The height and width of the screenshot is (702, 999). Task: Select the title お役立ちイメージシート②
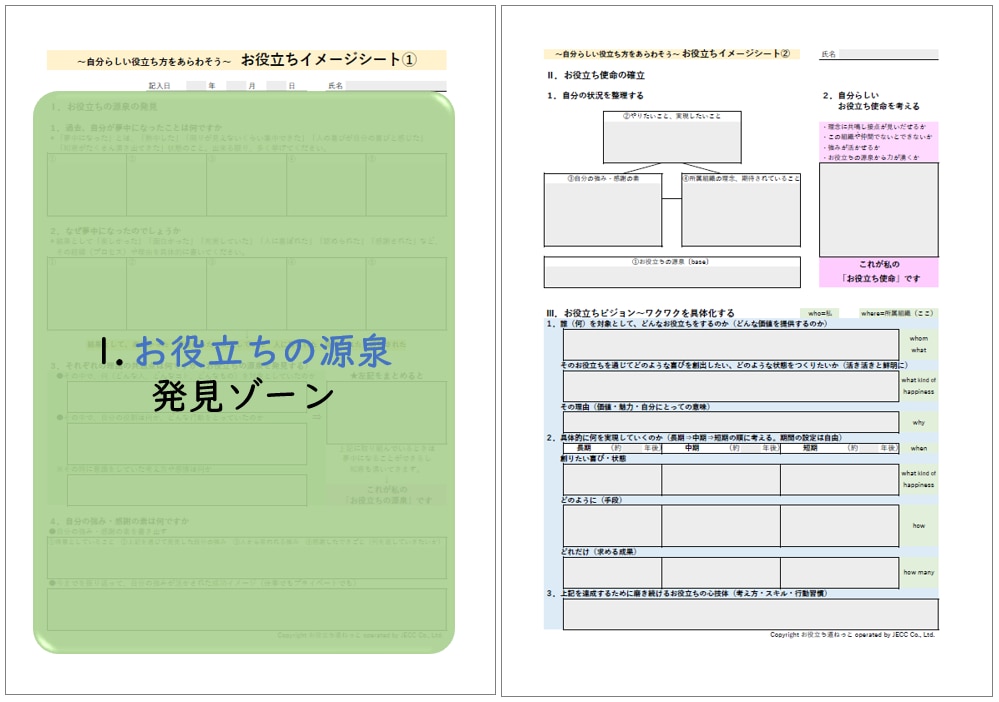point(736,54)
